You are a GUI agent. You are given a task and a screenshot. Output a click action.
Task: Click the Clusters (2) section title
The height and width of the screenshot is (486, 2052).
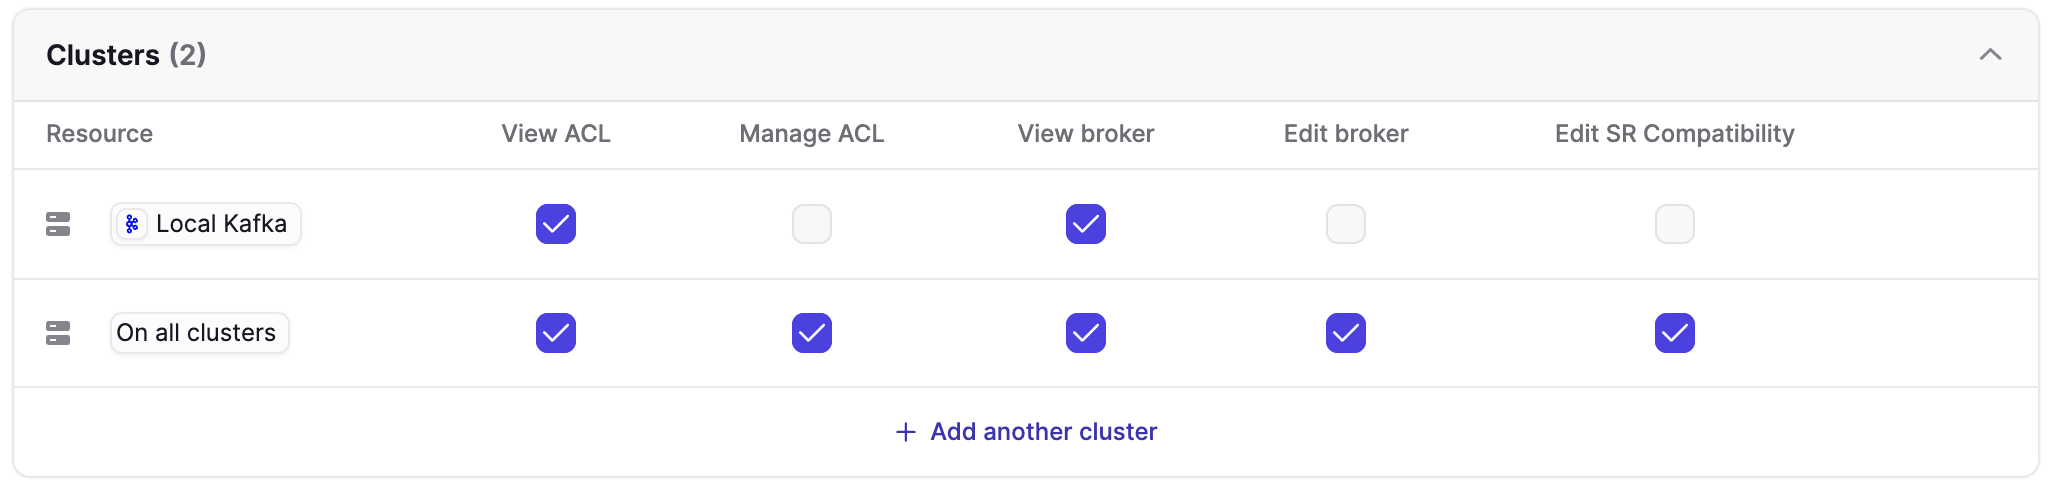(126, 55)
